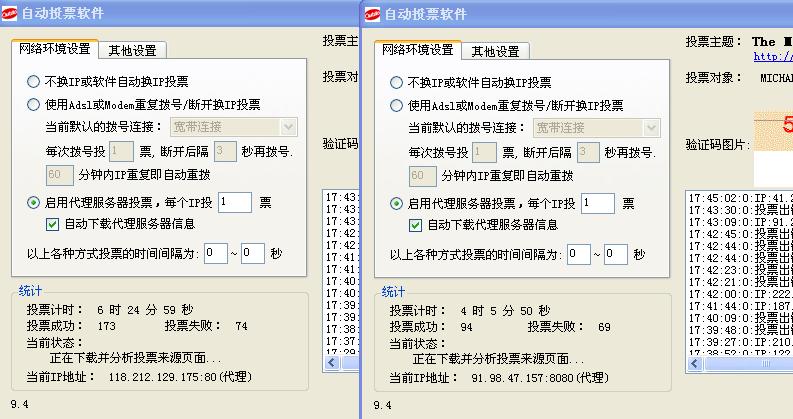The width and height of the screenshot is (793, 419).
Task: Expand 宽带连接 dial-up dropdown in the right window
Action: 651,128
